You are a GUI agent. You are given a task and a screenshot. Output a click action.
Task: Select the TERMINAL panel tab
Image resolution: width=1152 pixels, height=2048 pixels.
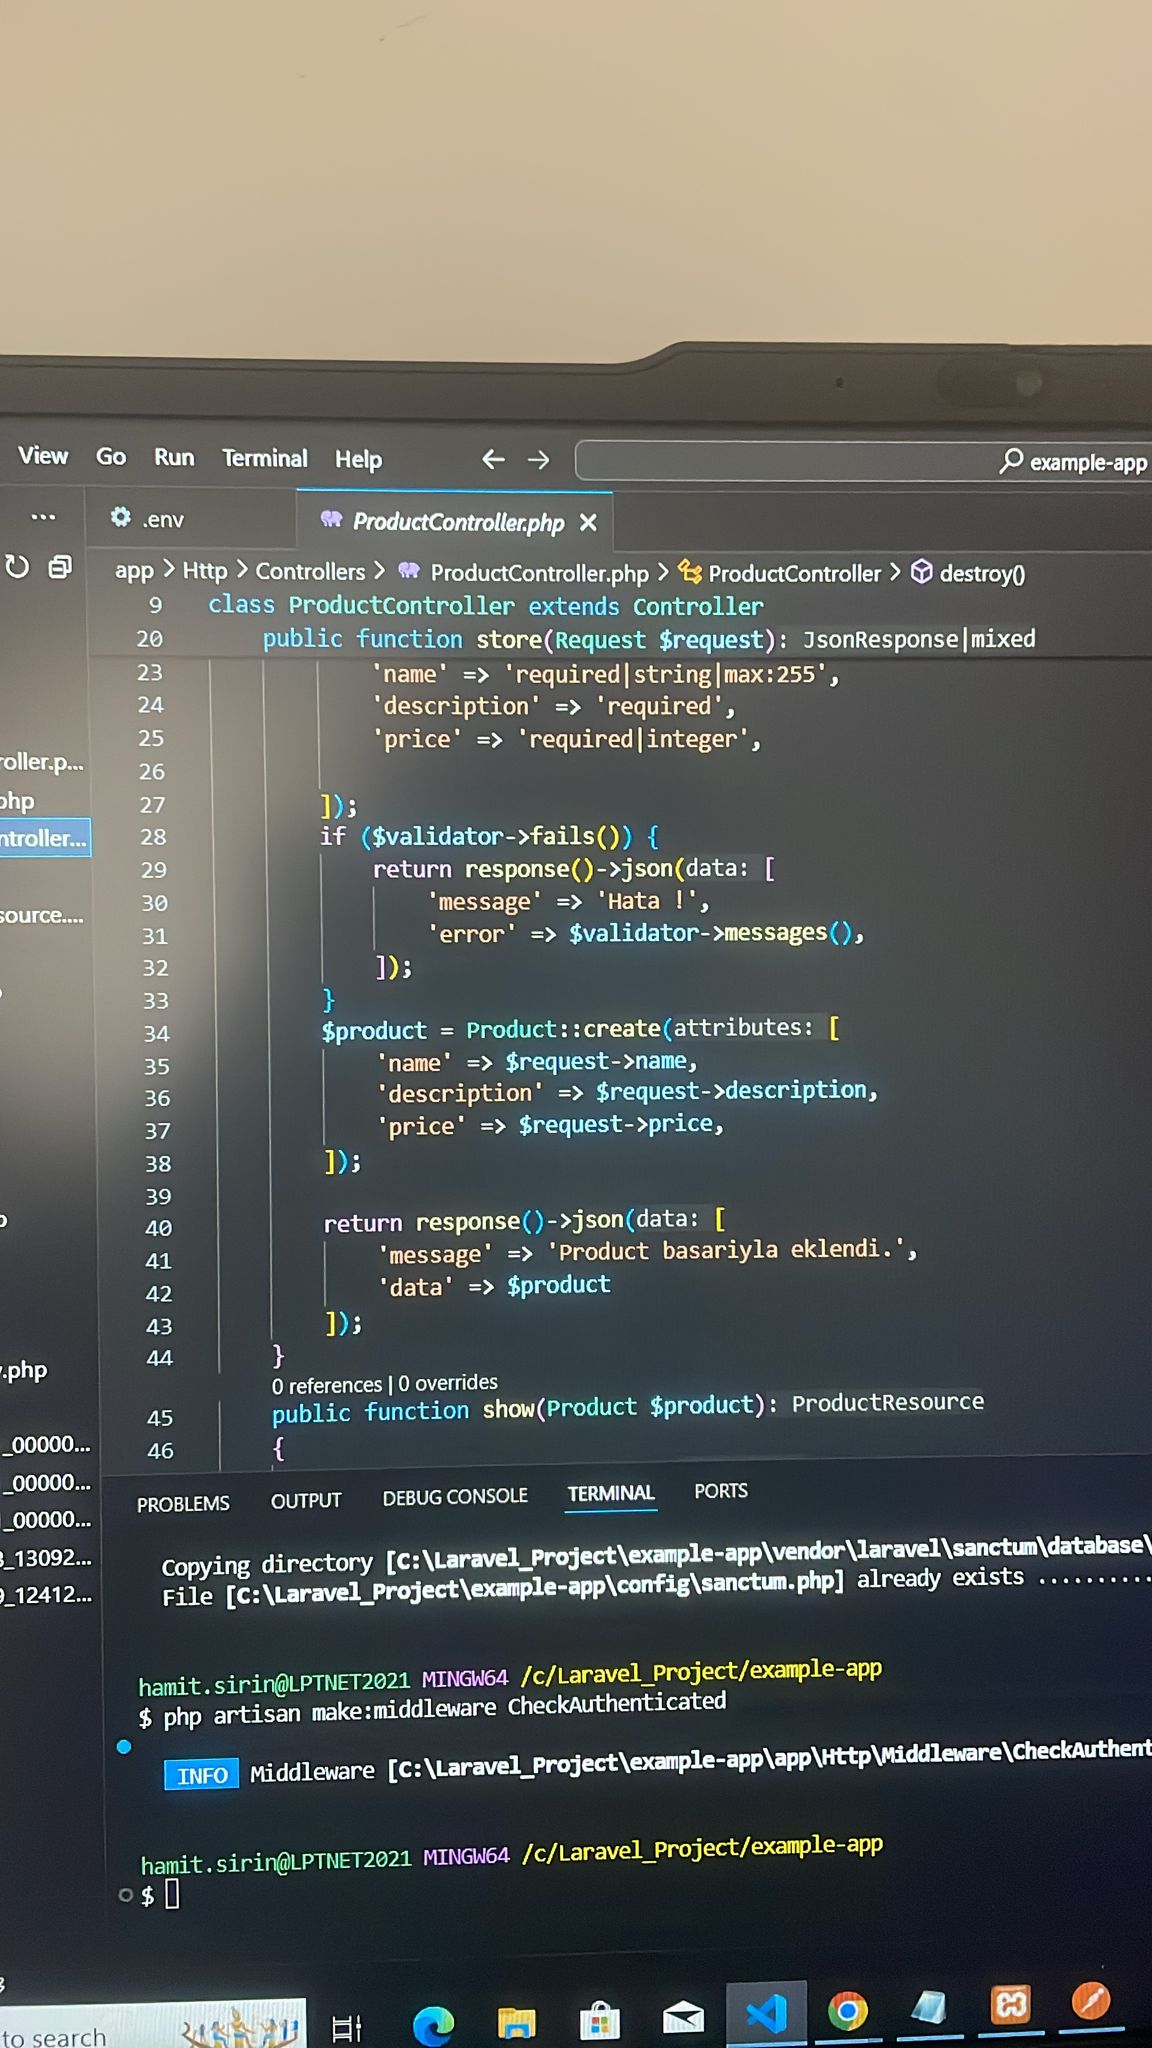tap(611, 1494)
